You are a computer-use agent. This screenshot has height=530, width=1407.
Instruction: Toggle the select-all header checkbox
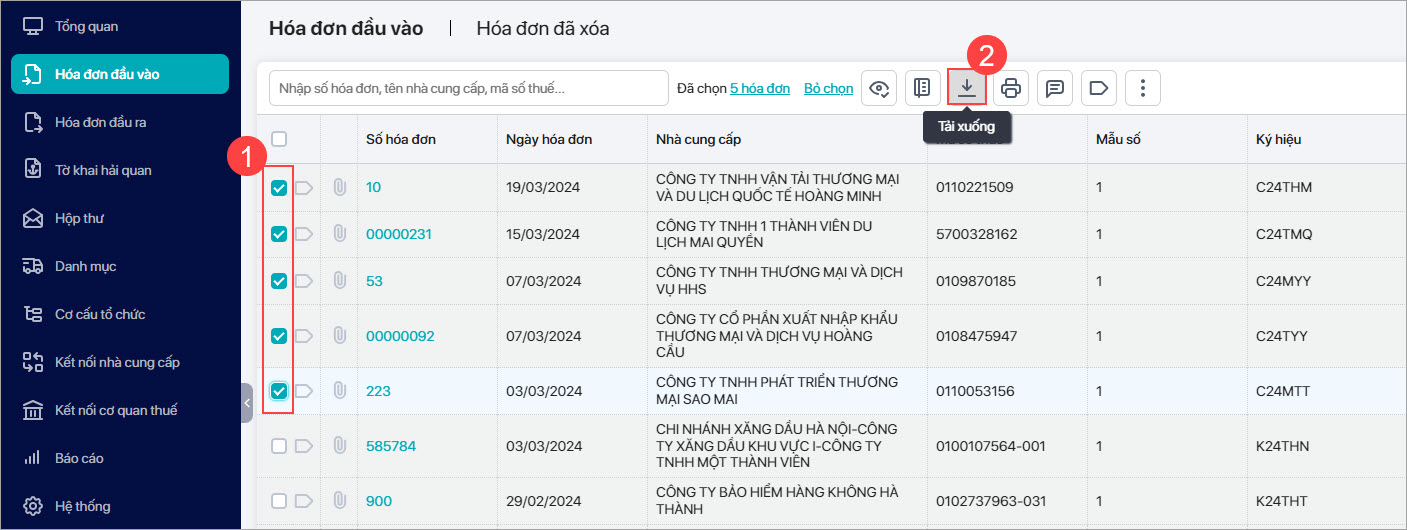pos(279,139)
